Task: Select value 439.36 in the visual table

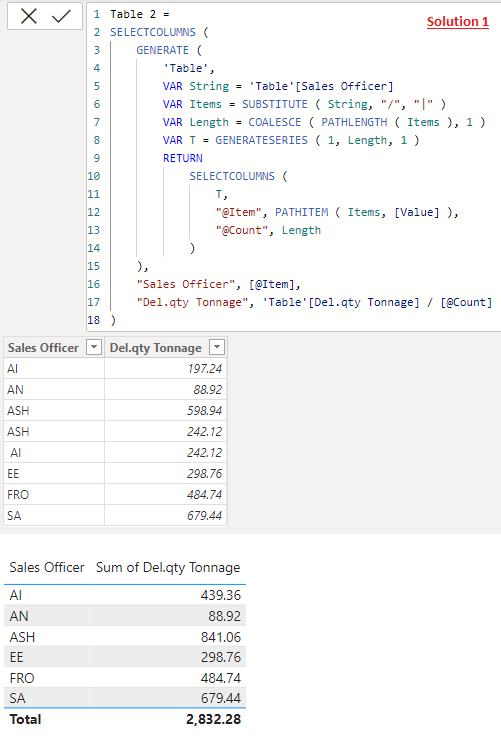Action: (221, 595)
